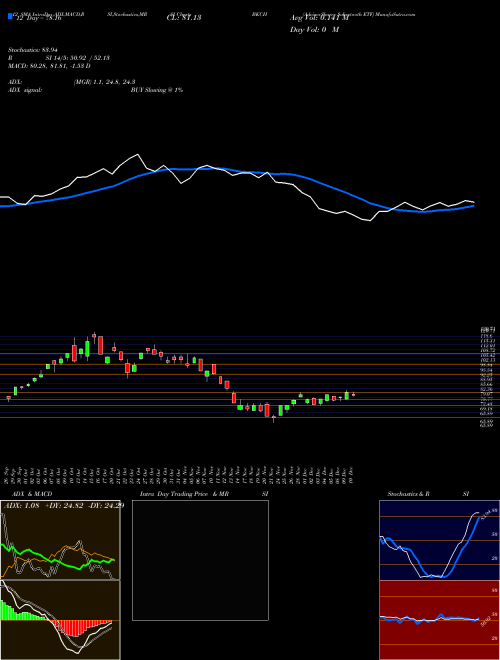
Task: Open the ADX indicator chart with the green line
Action: click(60, 540)
